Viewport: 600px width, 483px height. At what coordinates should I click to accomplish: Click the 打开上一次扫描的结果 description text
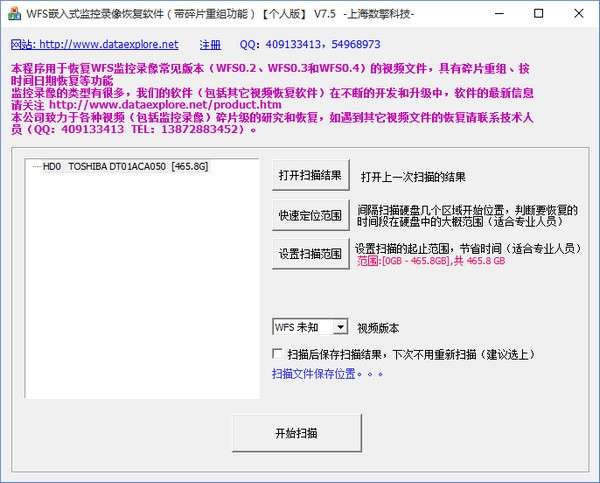click(x=413, y=177)
